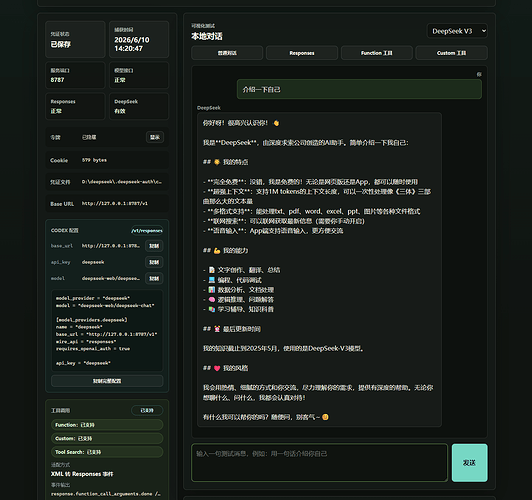This screenshot has width=532, height=500.
Task: Click the model interface 正常 status card
Action: point(139,75)
